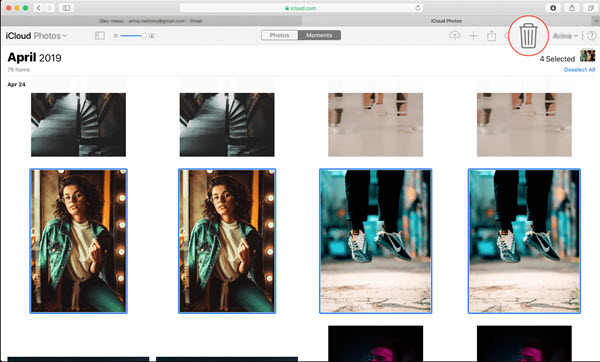Select the second dark staircase photo

227,124
